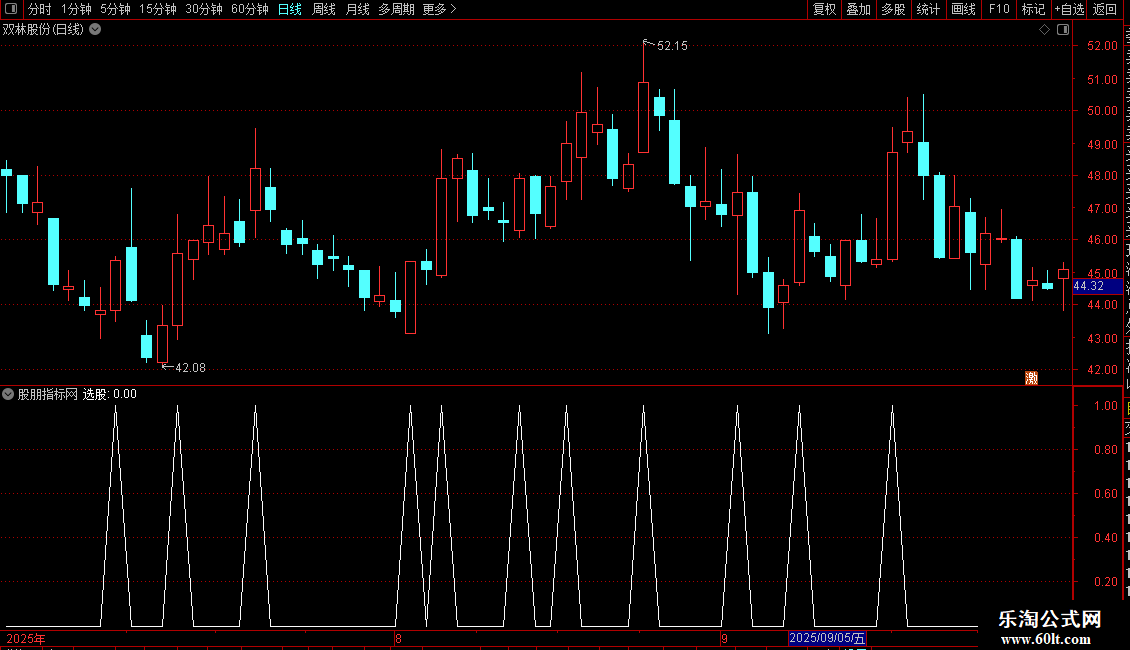Click the red 激 marker icon

(1031, 378)
